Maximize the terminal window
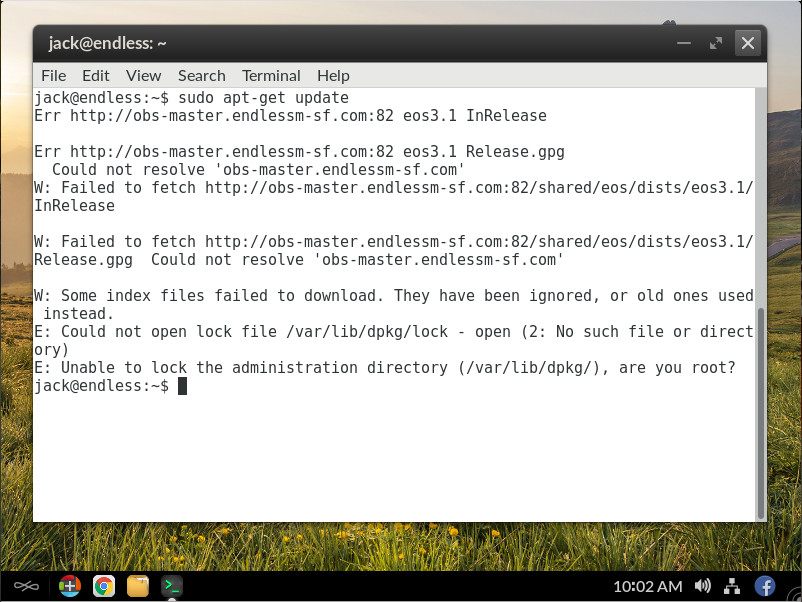This screenshot has width=802, height=602. 715,43
